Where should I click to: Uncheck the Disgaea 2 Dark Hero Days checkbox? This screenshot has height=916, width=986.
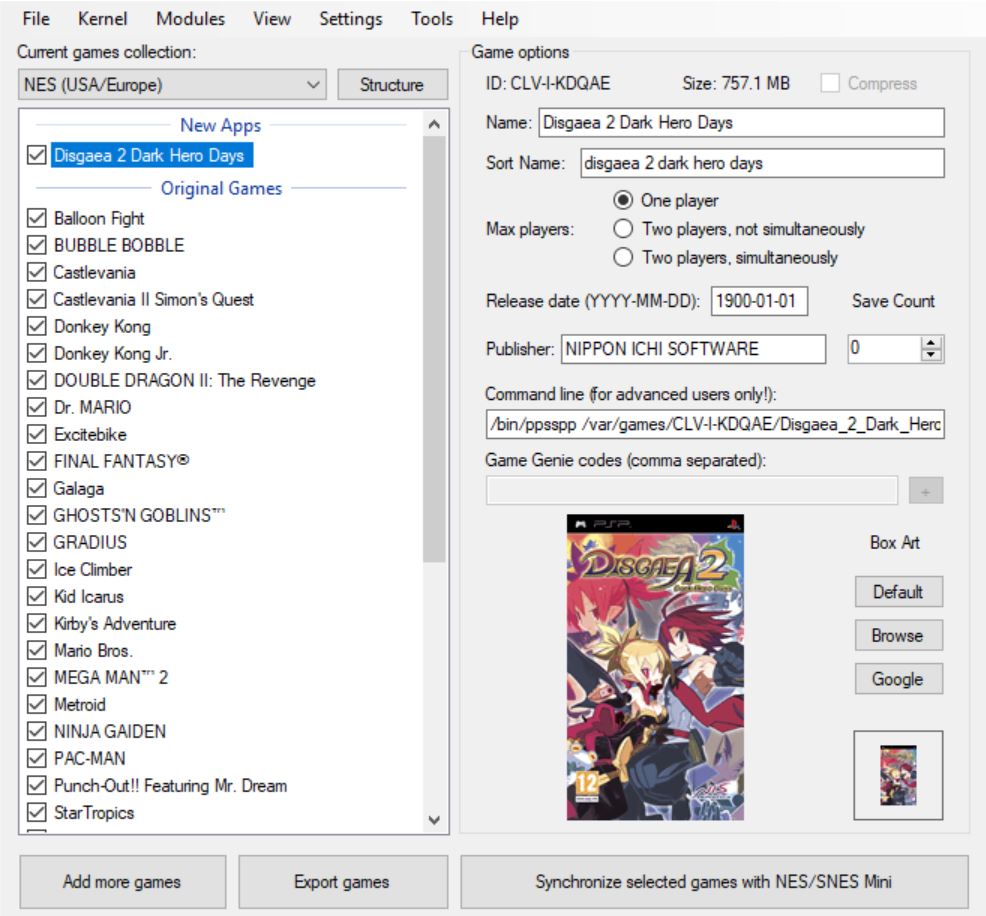coord(36,155)
